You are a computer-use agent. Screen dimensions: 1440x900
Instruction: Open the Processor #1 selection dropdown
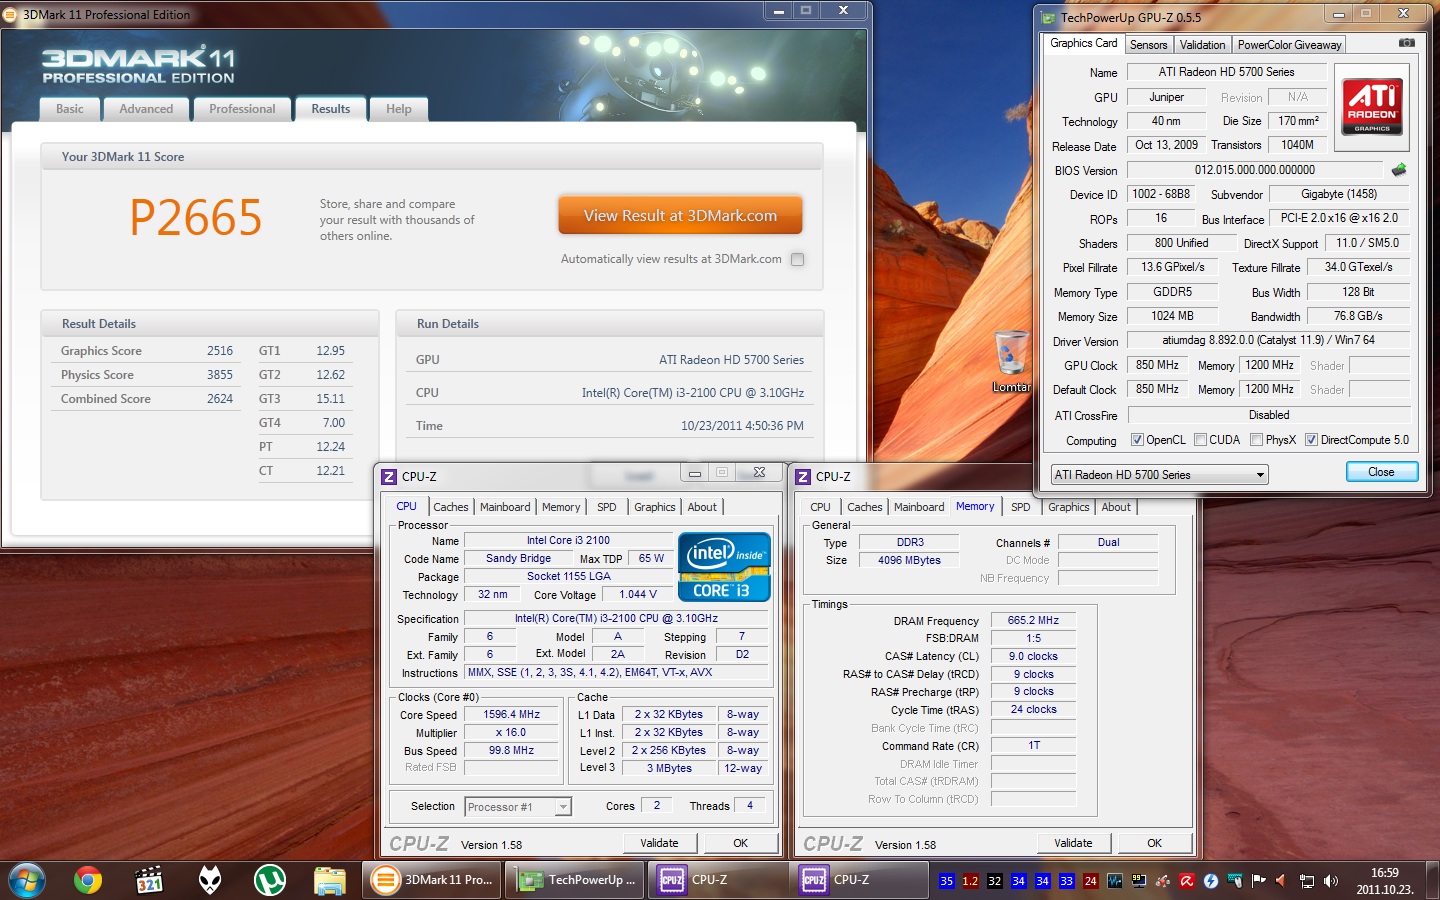518,806
